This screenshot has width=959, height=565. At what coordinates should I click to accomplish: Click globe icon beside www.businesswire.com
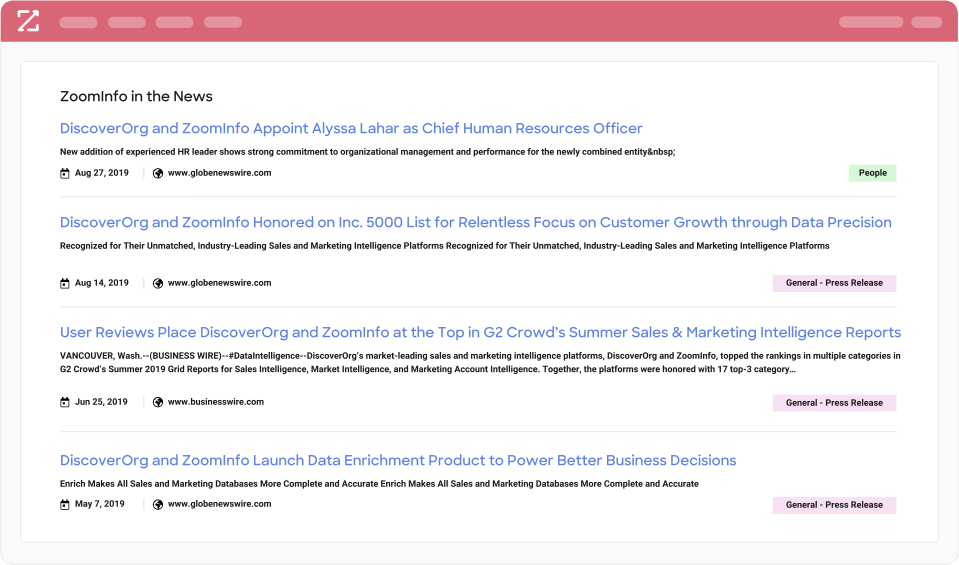tap(158, 402)
